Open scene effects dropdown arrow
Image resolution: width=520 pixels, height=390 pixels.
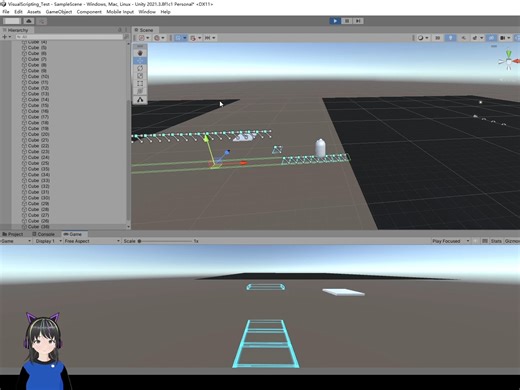point(481,38)
